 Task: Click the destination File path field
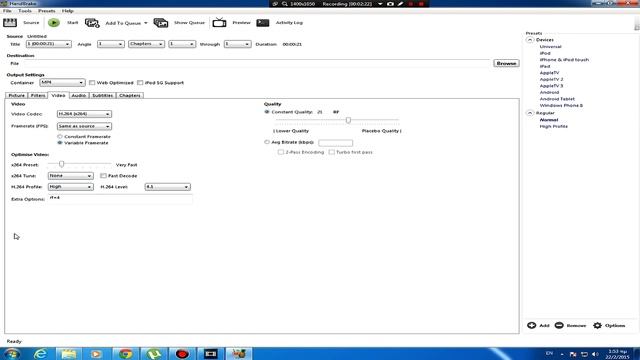(257, 63)
